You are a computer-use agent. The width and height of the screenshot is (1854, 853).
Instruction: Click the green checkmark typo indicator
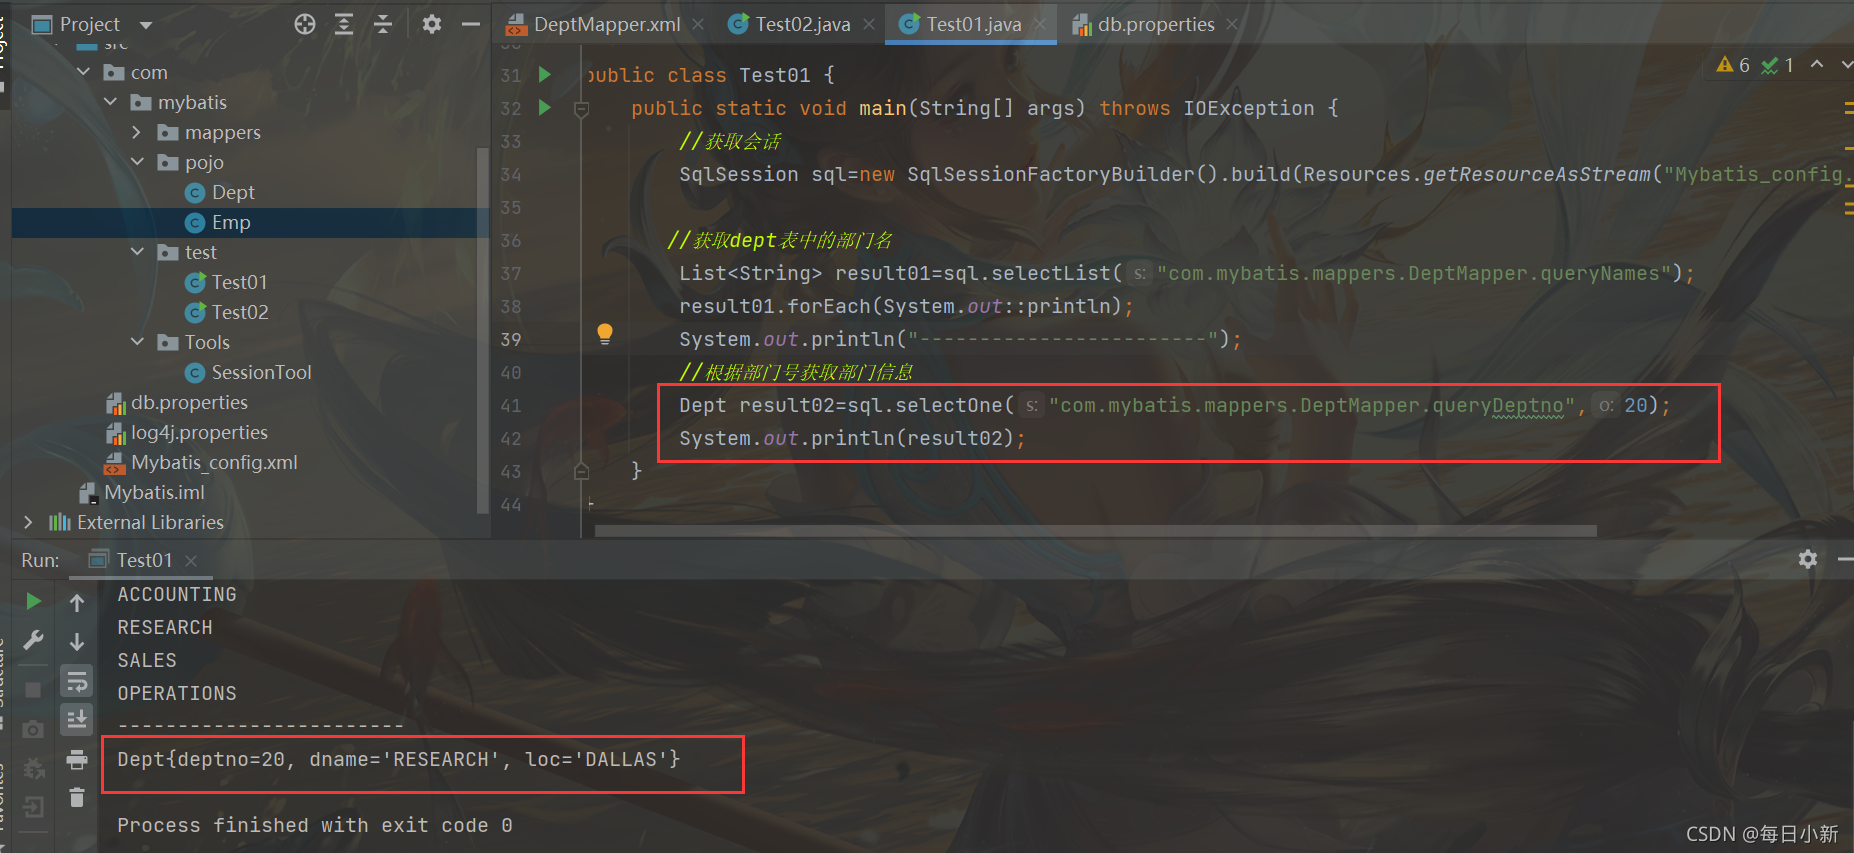[1777, 65]
